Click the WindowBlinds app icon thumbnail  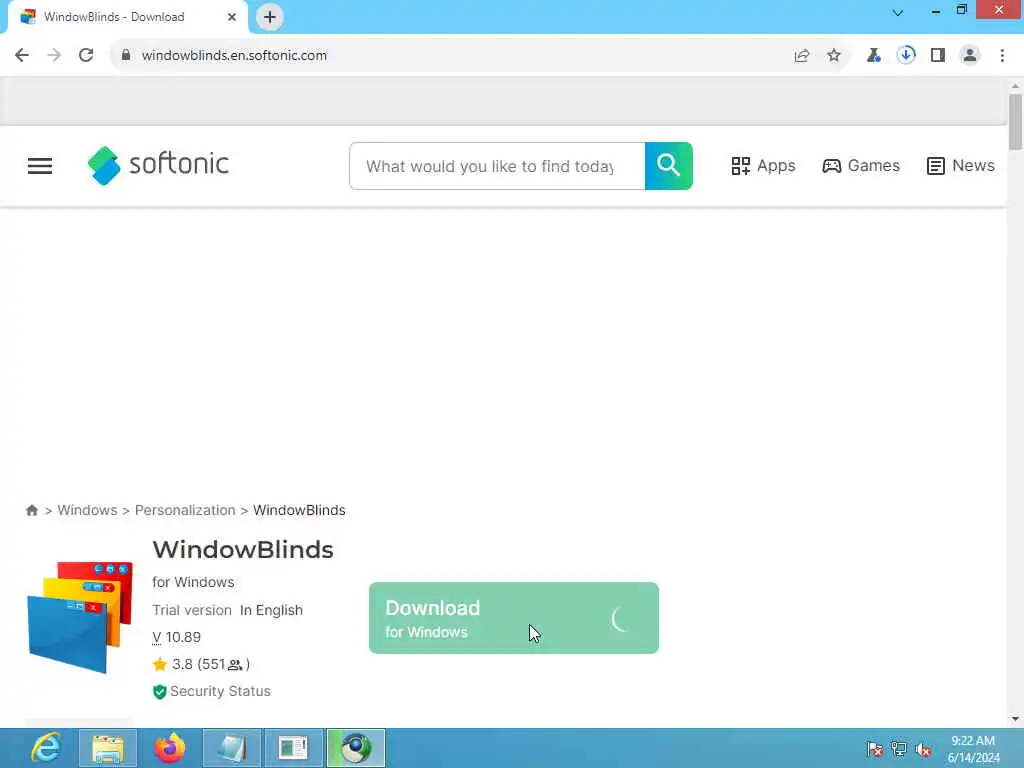coord(80,616)
